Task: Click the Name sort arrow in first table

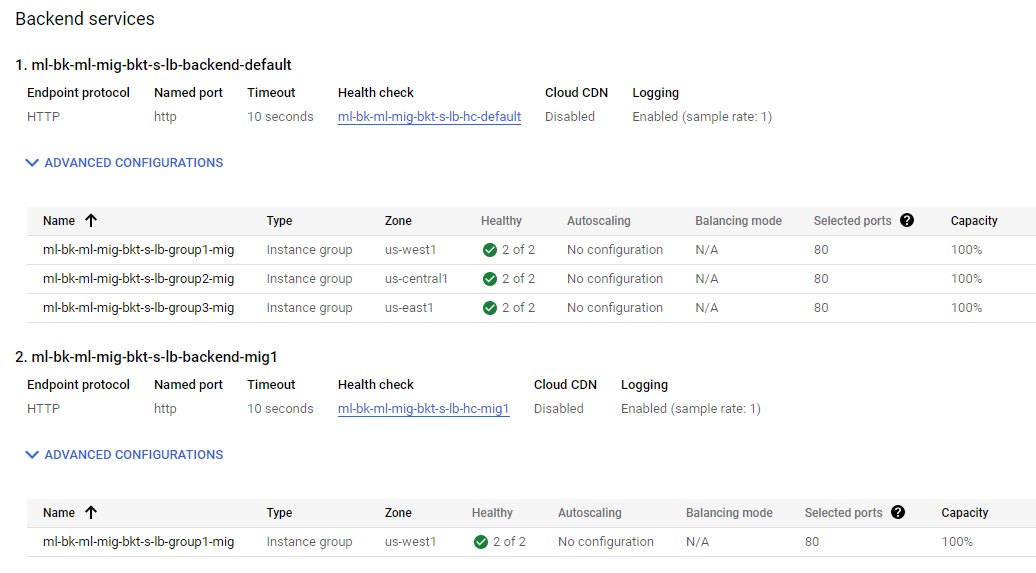Action: 91,221
